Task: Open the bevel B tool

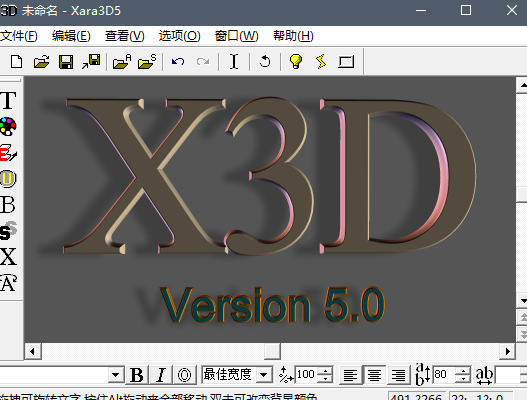Action: point(7,204)
